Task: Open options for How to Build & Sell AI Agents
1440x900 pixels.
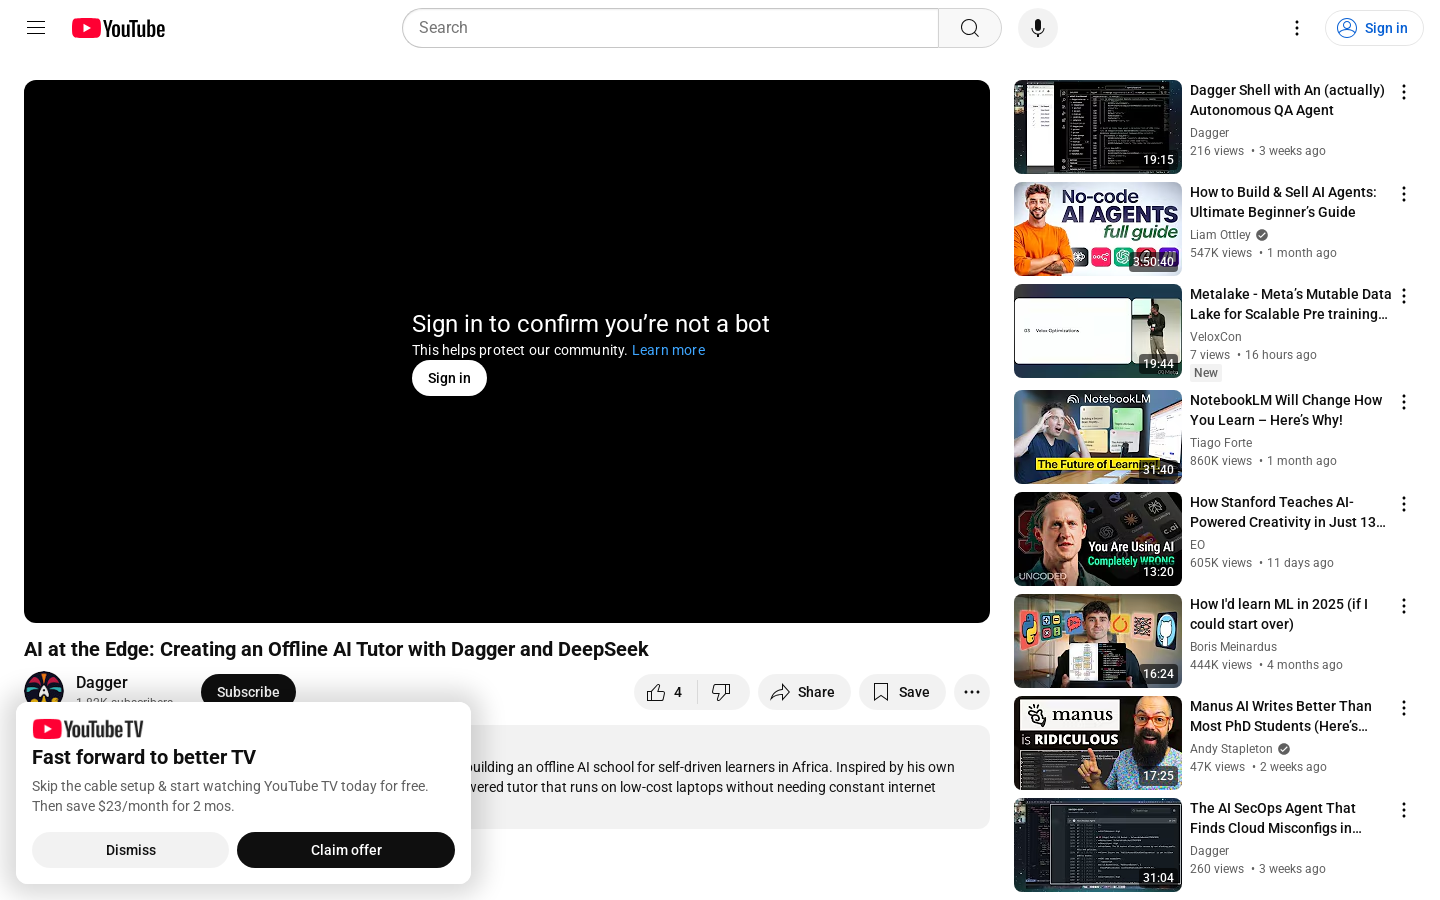Action: pyautogui.click(x=1404, y=194)
